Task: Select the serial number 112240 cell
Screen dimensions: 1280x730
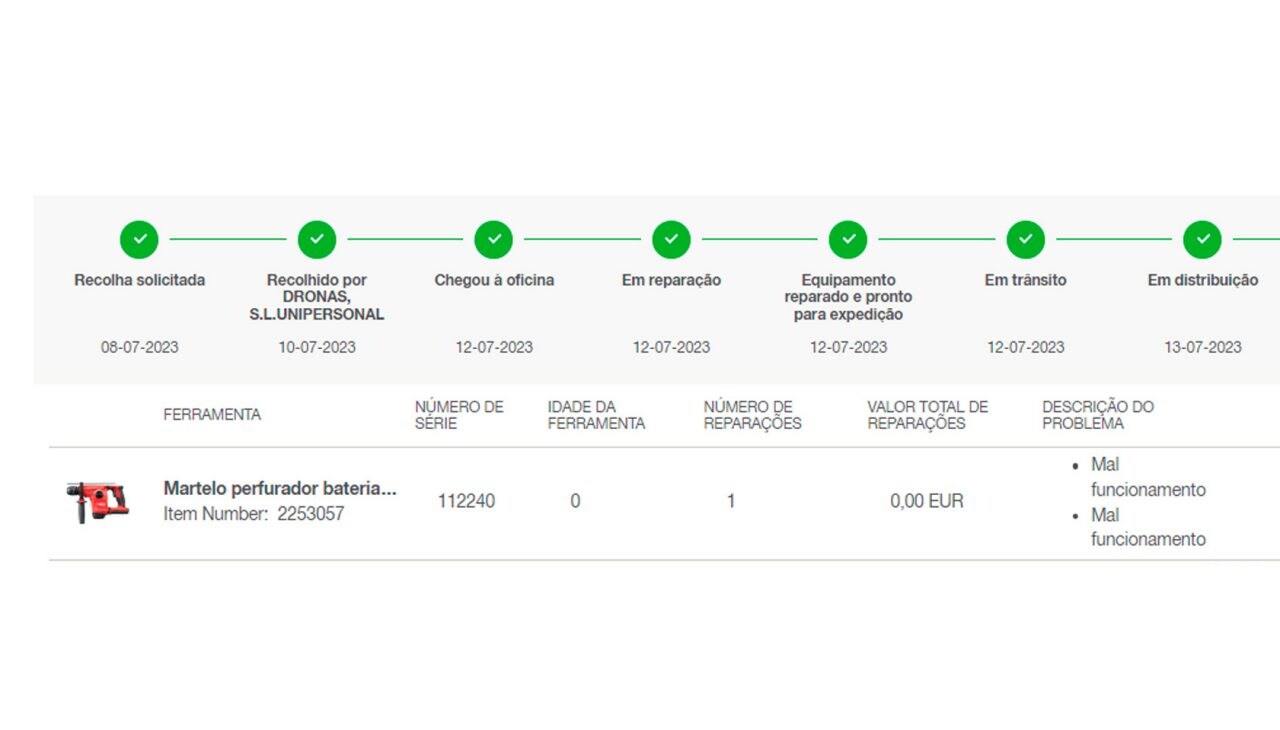Action: tap(466, 501)
